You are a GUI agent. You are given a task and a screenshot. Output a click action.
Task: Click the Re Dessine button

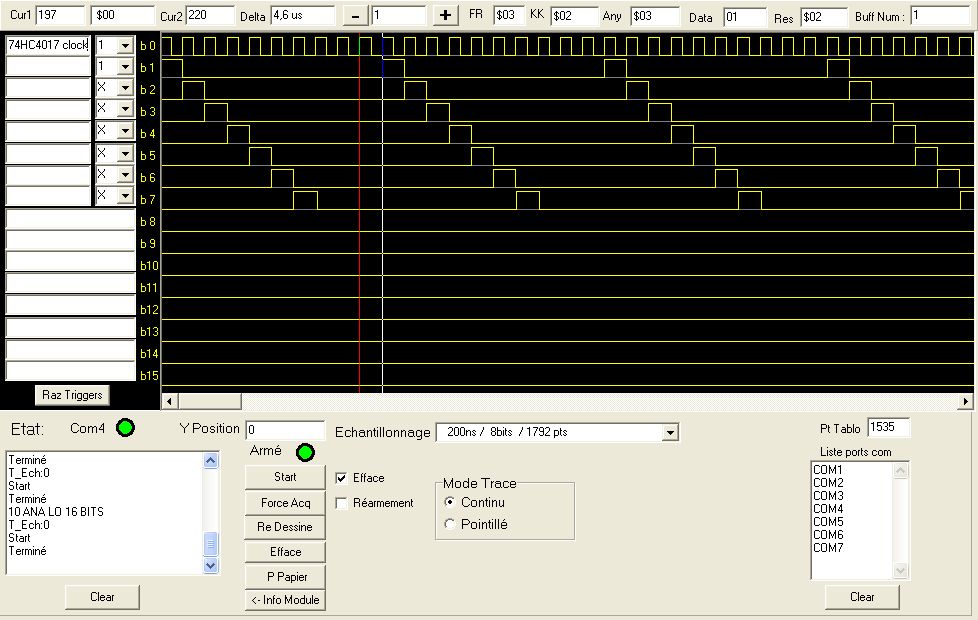[x=285, y=527]
